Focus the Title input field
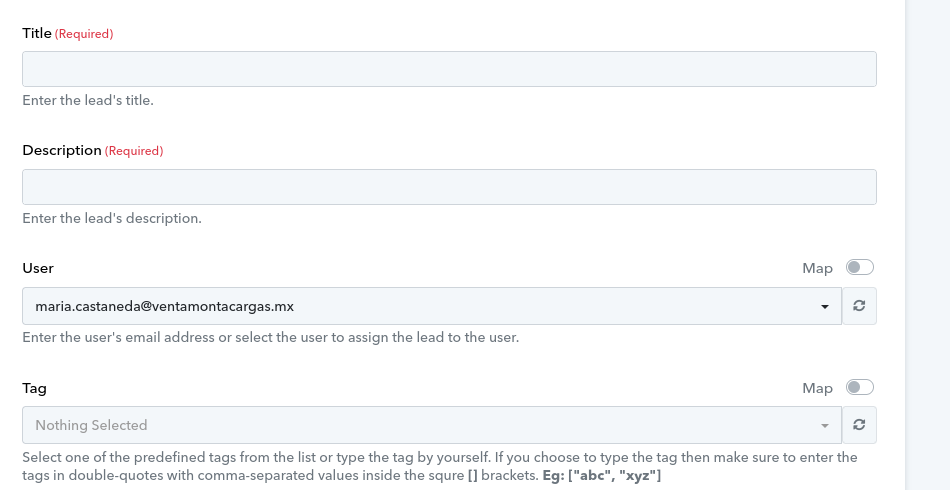The height and width of the screenshot is (490, 950). pos(450,69)
